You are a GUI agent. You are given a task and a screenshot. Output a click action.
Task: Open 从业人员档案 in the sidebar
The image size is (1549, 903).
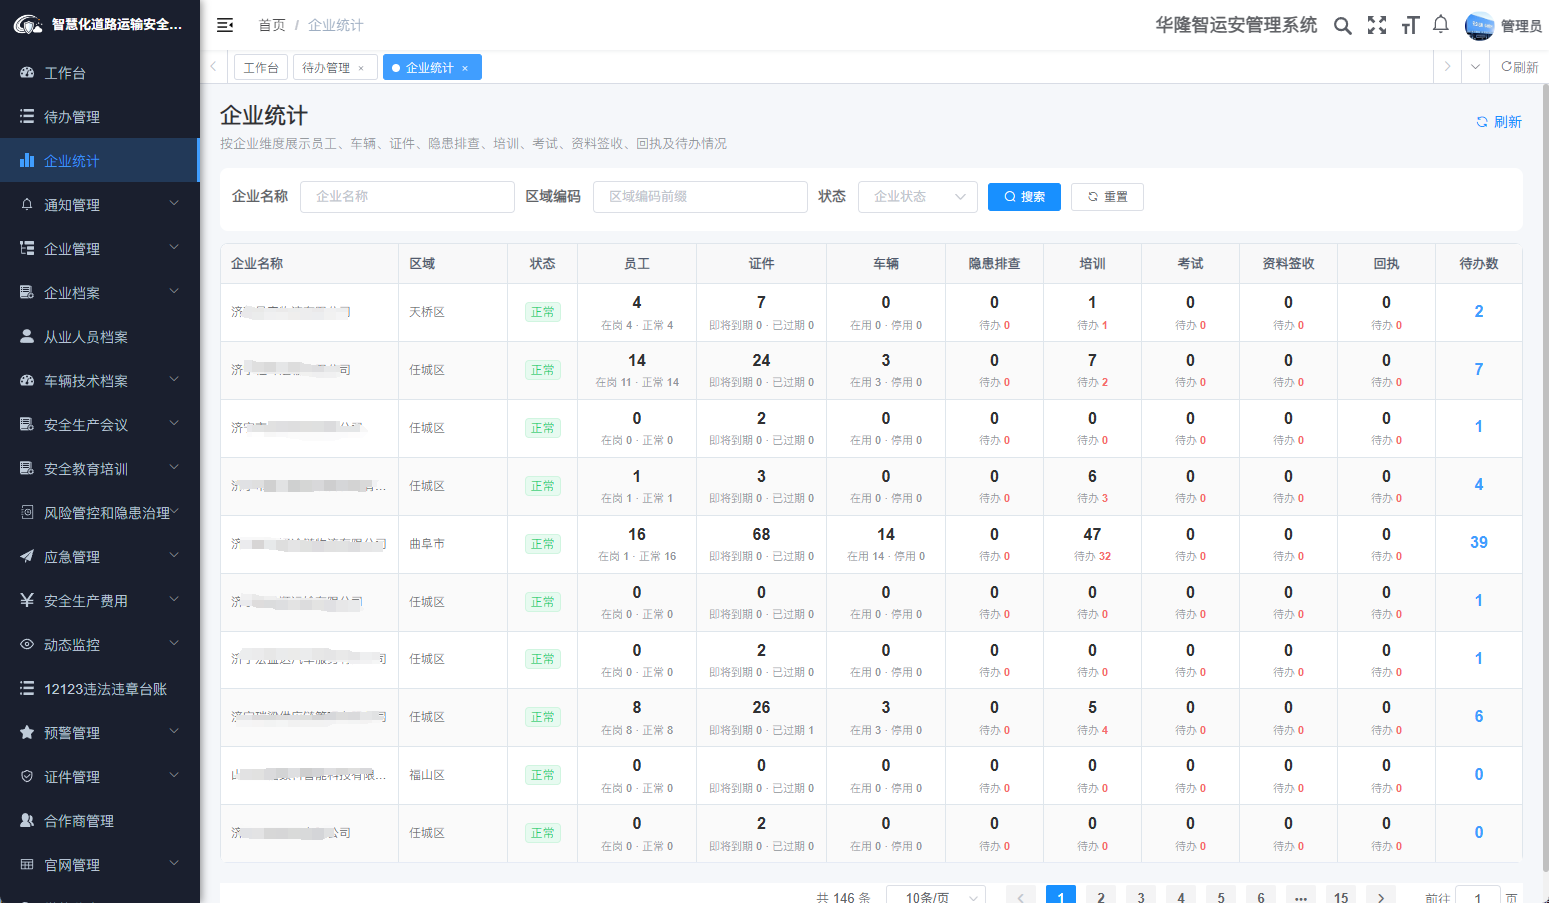100,337
